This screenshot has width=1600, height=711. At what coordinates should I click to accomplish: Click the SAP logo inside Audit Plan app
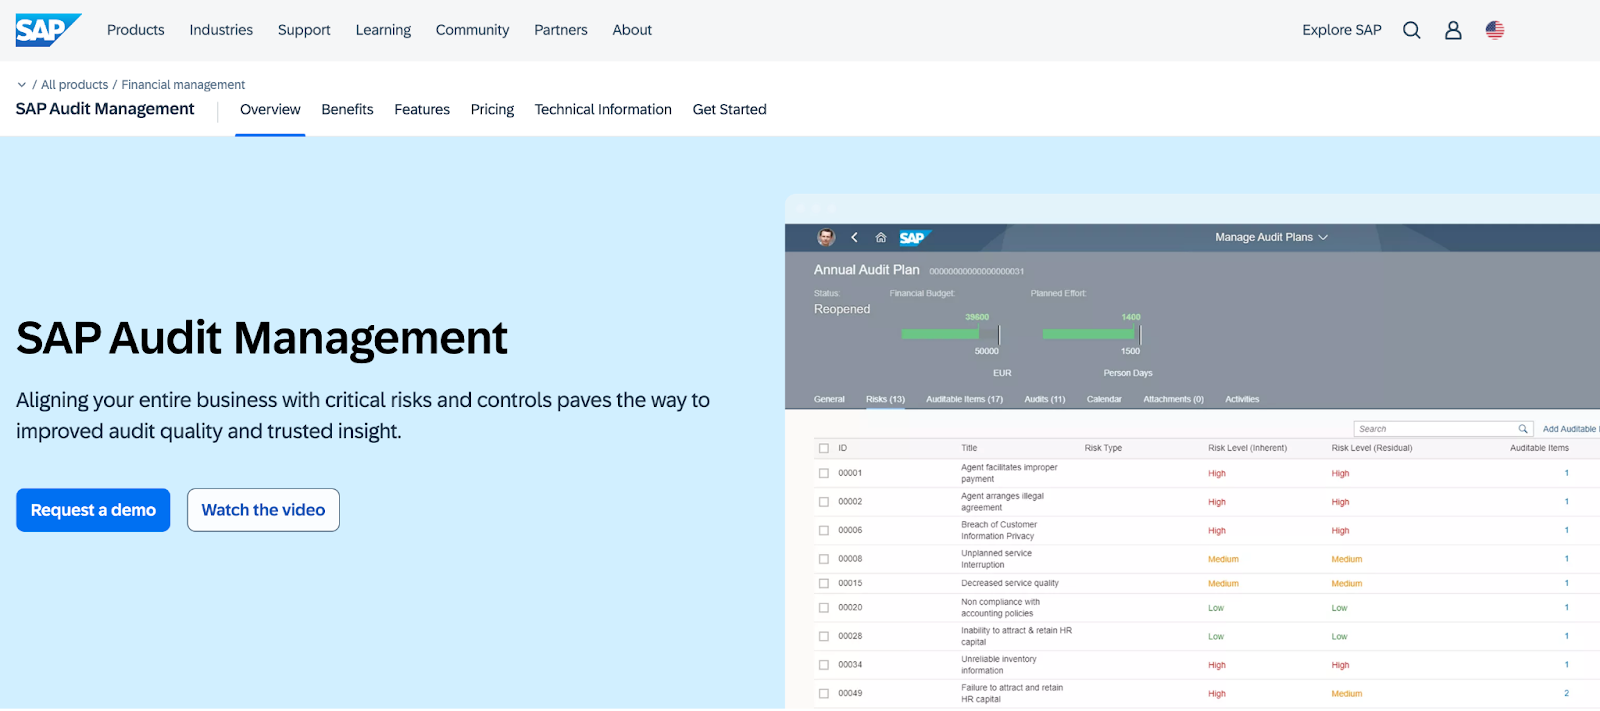[x=914, y=237]
